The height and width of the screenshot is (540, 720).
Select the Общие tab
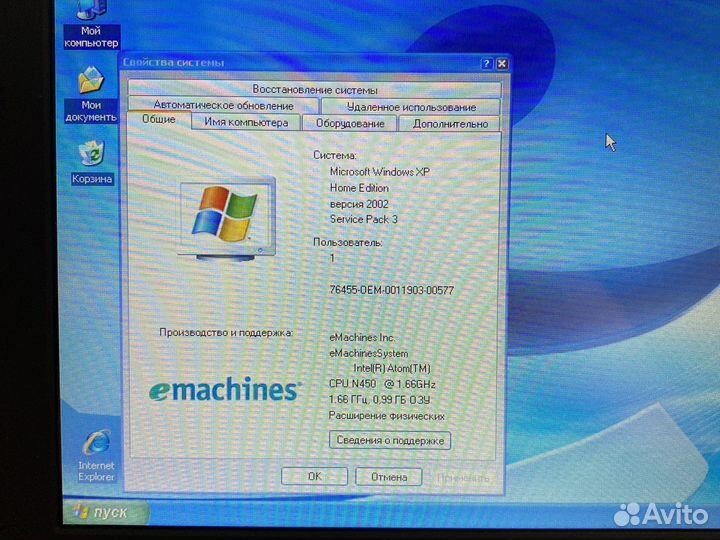[159, 119]
